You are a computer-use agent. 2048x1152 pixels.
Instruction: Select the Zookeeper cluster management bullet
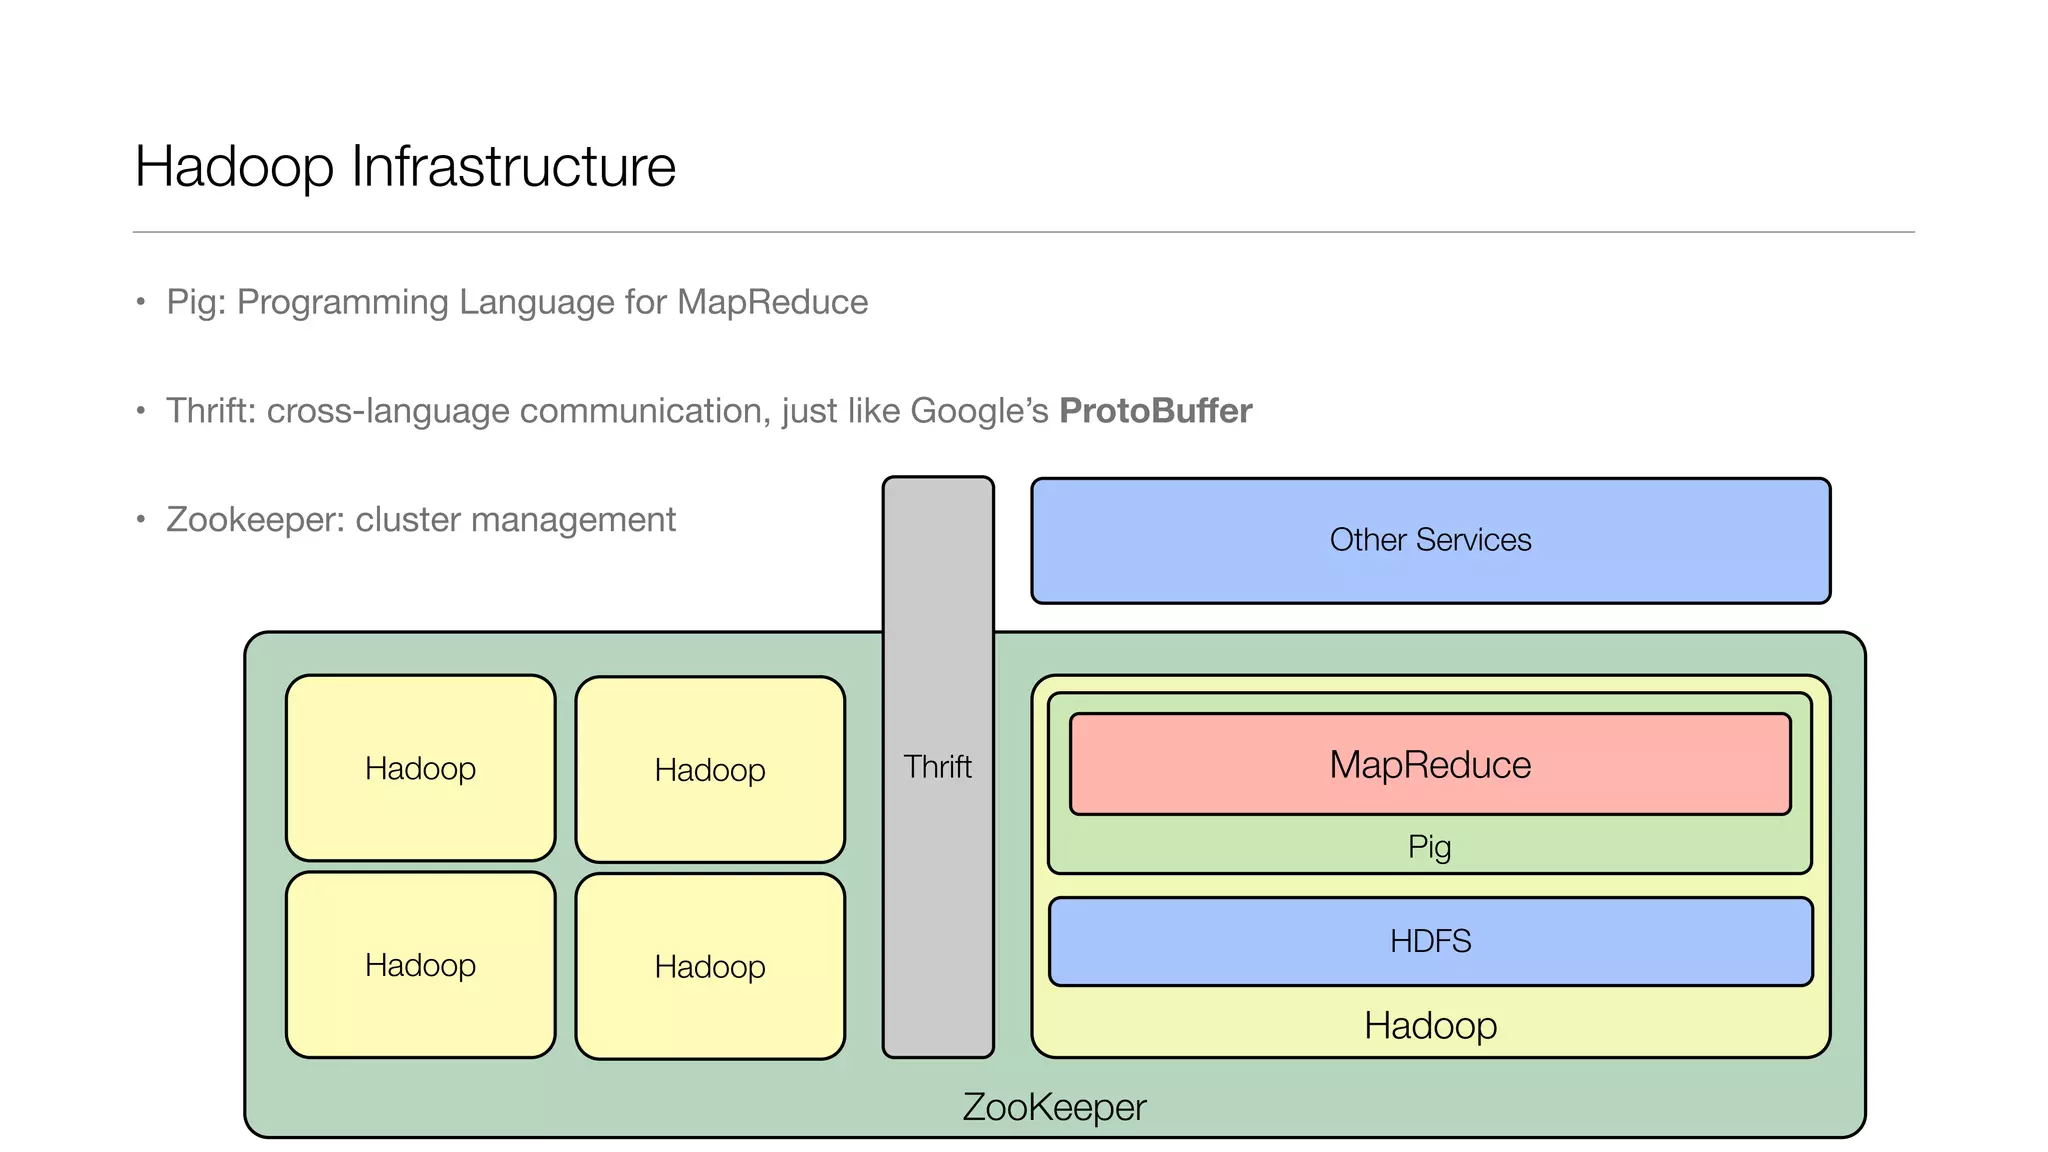click(x=420, y=520)
